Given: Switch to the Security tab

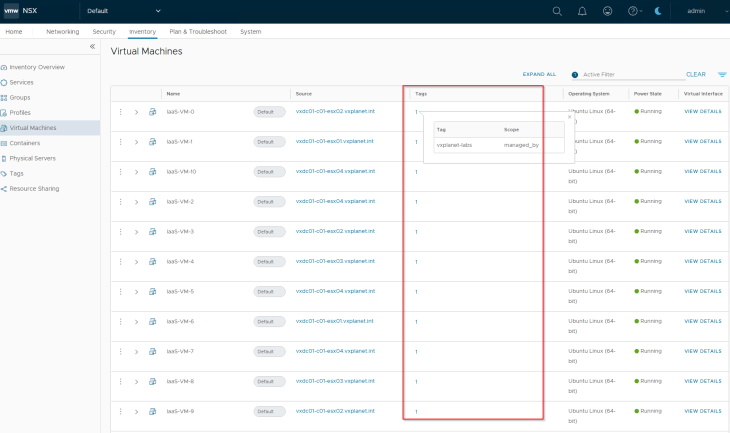Looking at the screenshot, I should tap(104, 32).
